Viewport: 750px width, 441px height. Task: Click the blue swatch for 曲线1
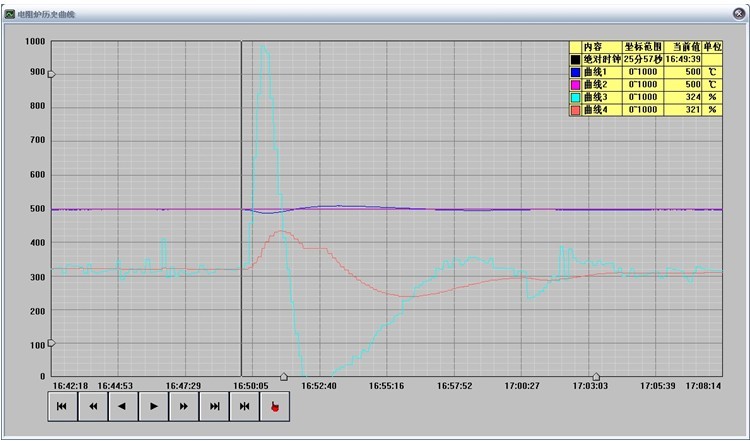575,72
